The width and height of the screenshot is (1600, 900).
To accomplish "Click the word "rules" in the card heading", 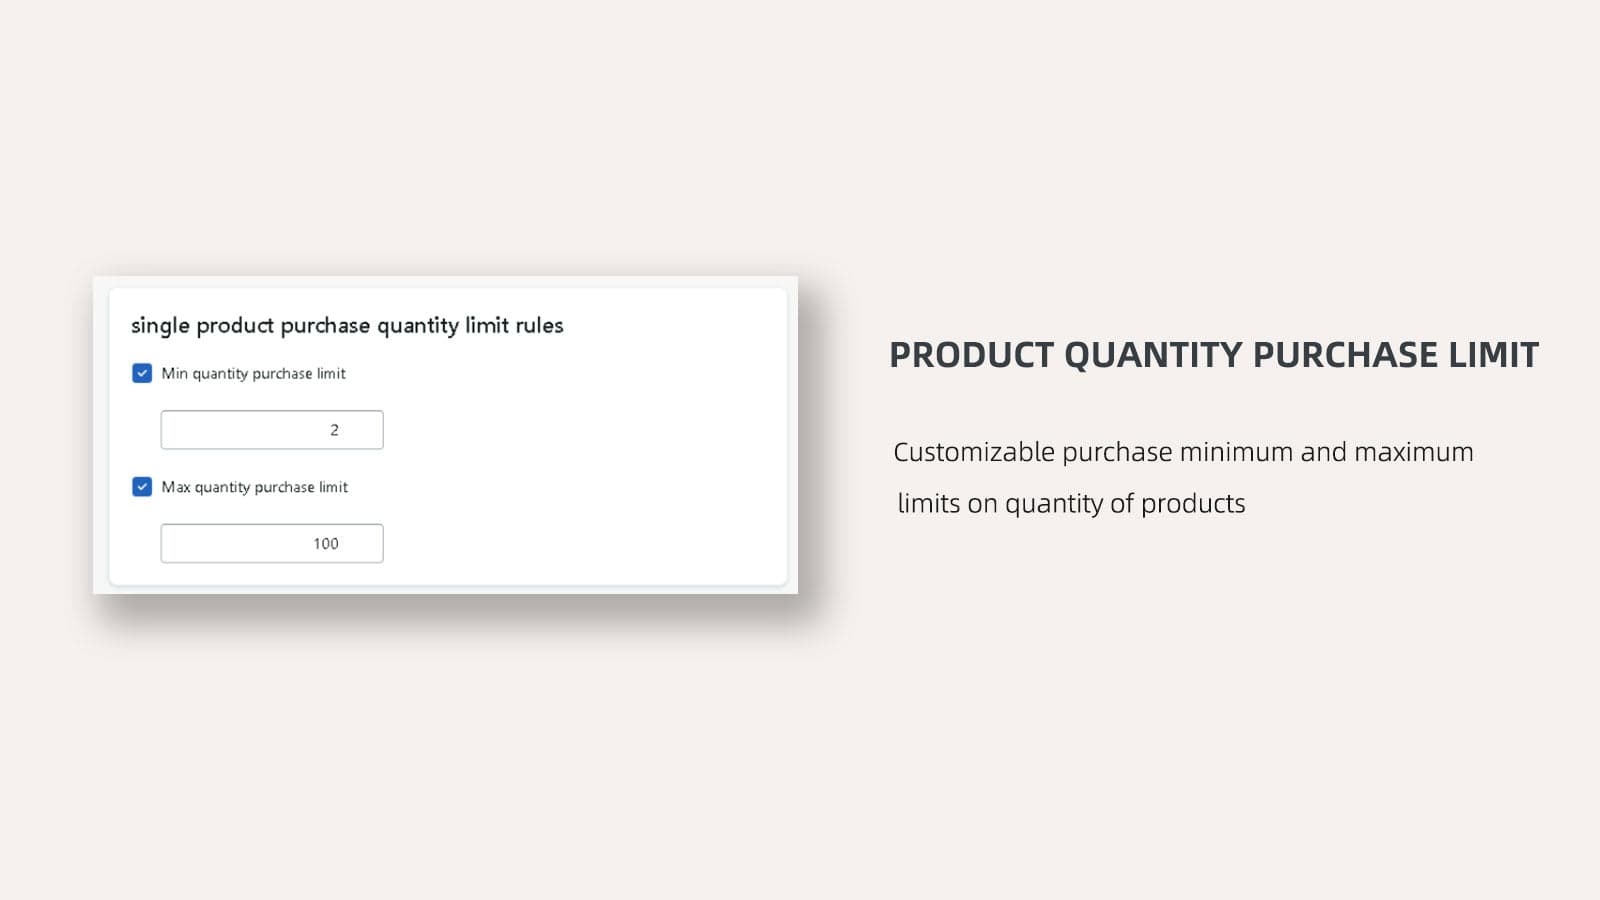I will (539, 325).
